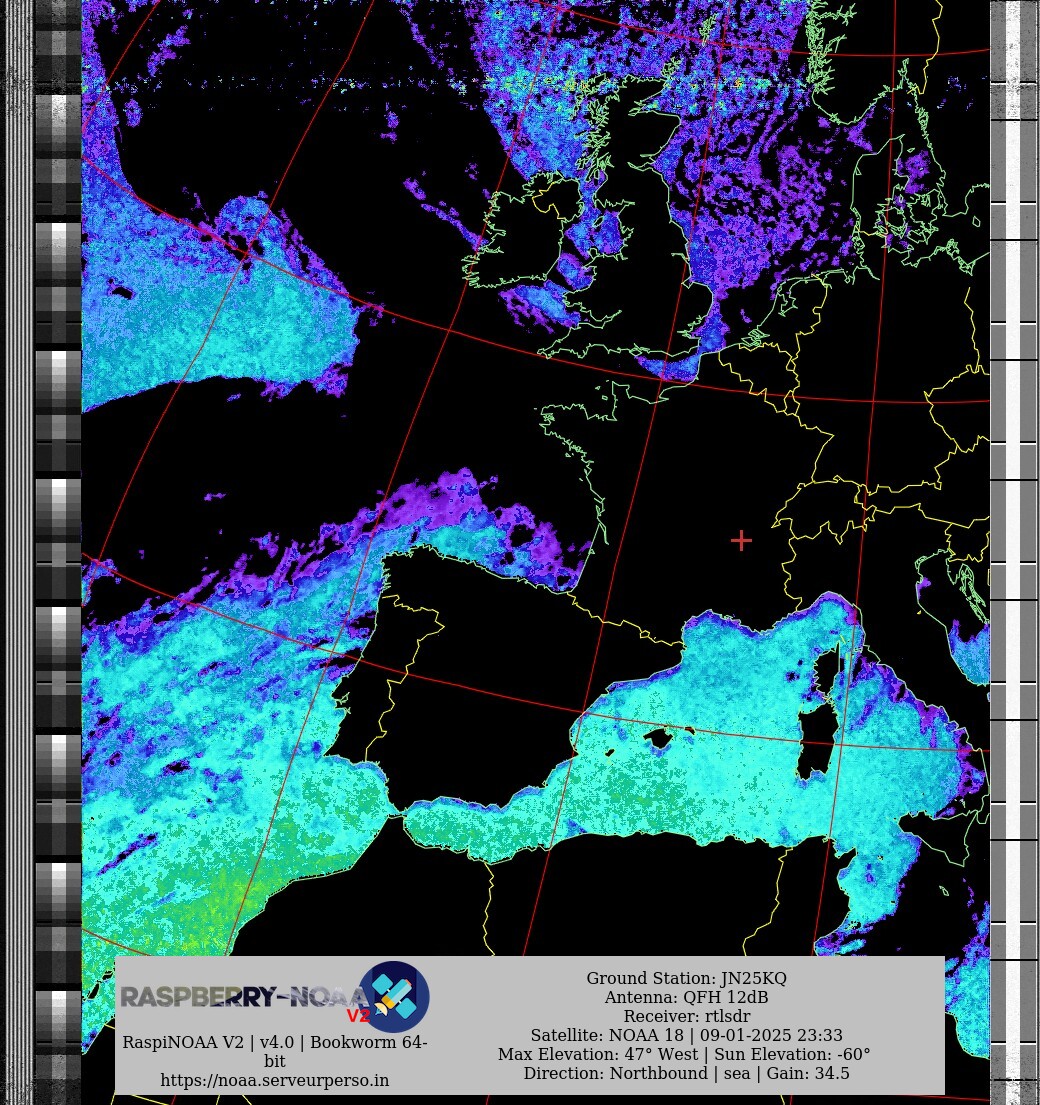Image resolution: width=1040 pixels, height=1105 pixels.
Task: Click the RASPBERRY-NOAA logo text
Action: pos(240,997)
